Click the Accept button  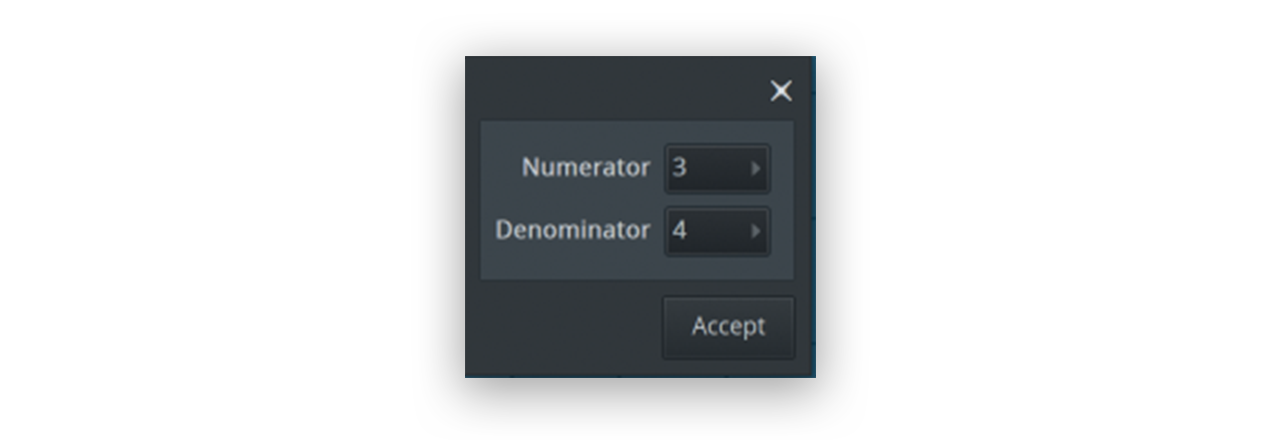click(x=728, y=327)
